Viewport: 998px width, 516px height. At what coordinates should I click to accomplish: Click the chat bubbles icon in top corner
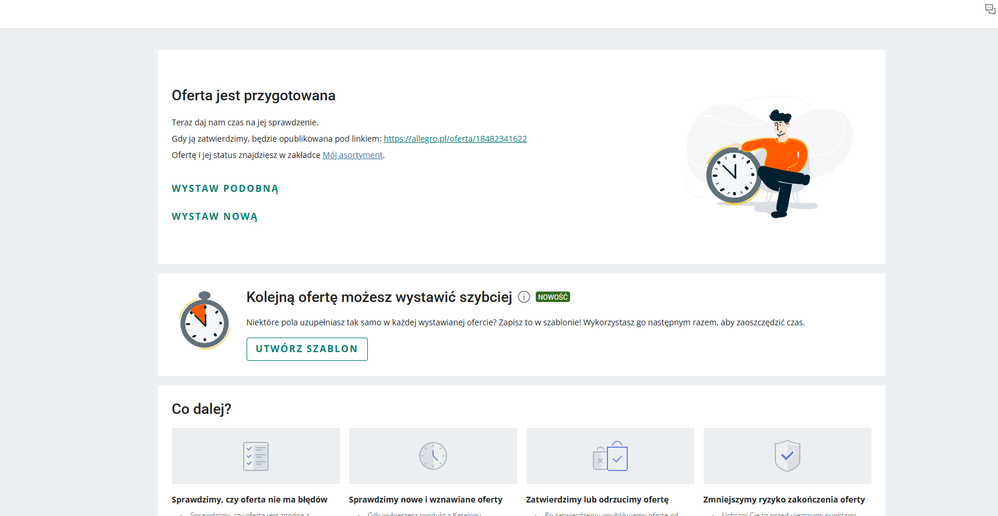(x=990, y=9)
